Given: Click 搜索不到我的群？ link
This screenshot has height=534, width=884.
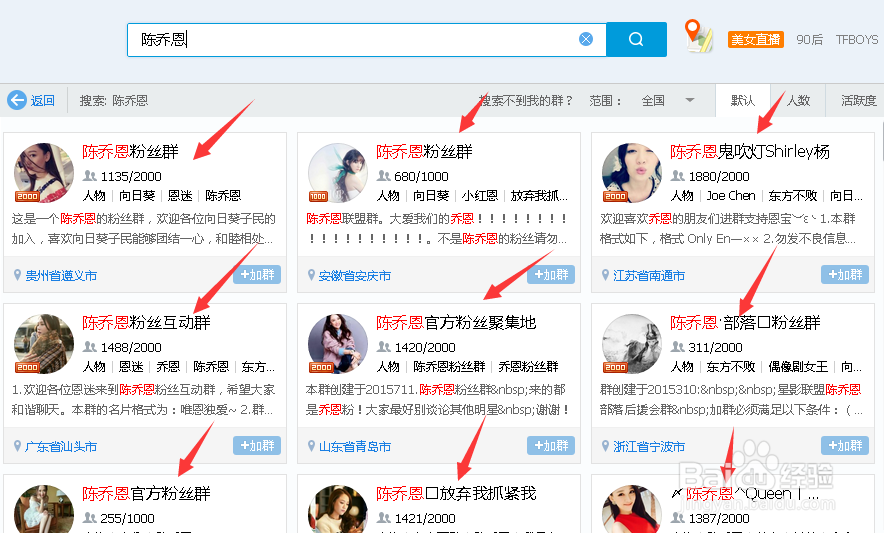Looking at the screenshot, I should [525, 101].
